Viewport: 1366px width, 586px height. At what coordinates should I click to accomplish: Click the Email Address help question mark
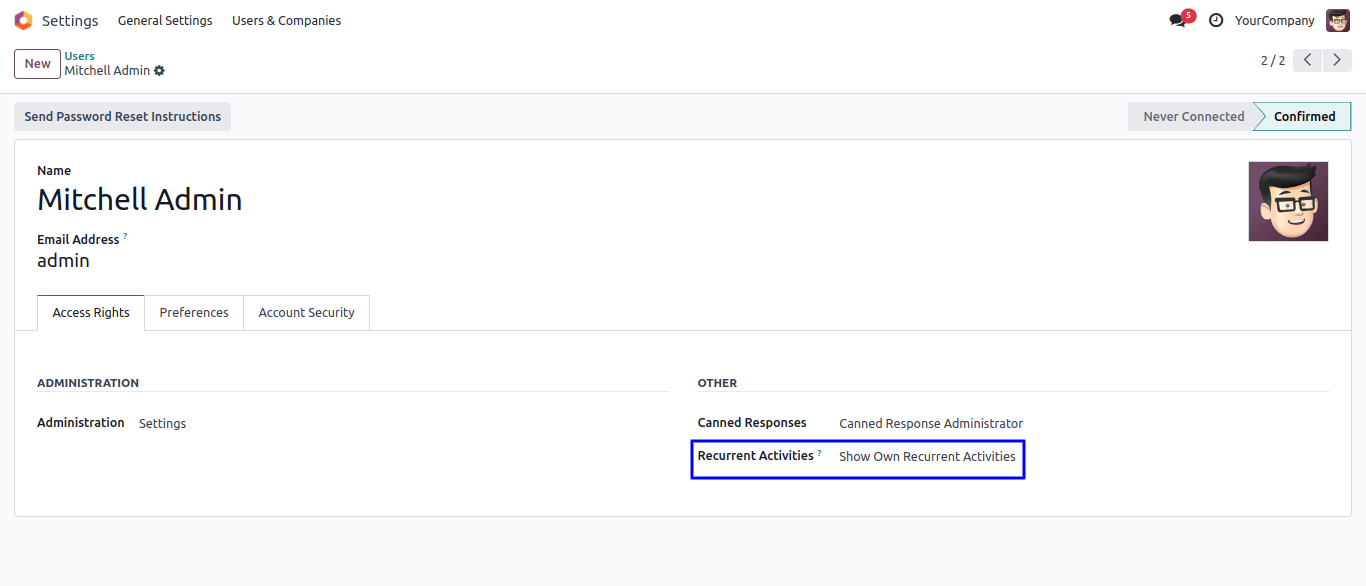coord(125,237)
